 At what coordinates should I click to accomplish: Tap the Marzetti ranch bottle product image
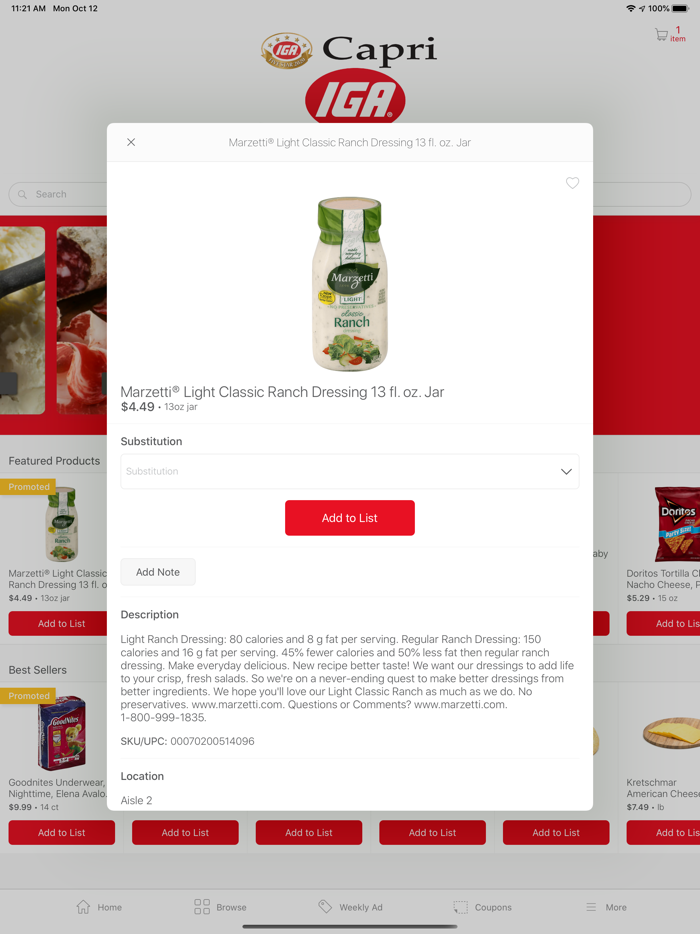coord(350,284)
